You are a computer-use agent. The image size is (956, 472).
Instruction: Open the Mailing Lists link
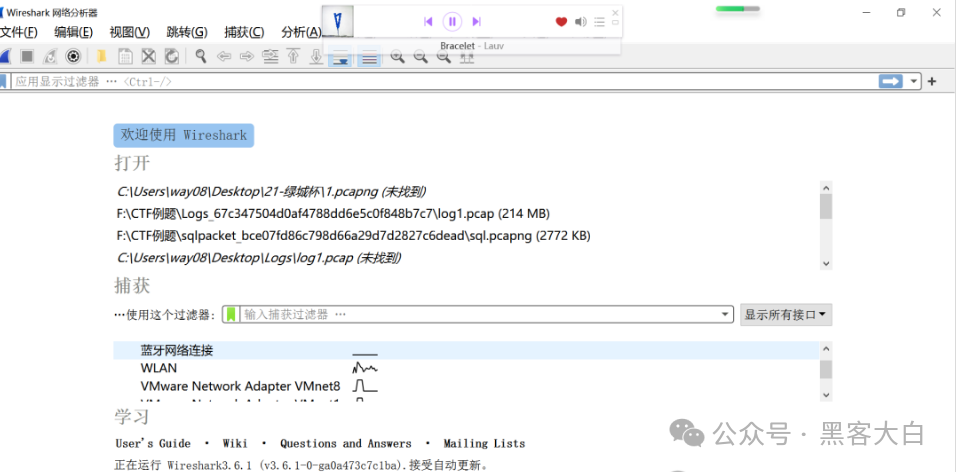(484, 443)
